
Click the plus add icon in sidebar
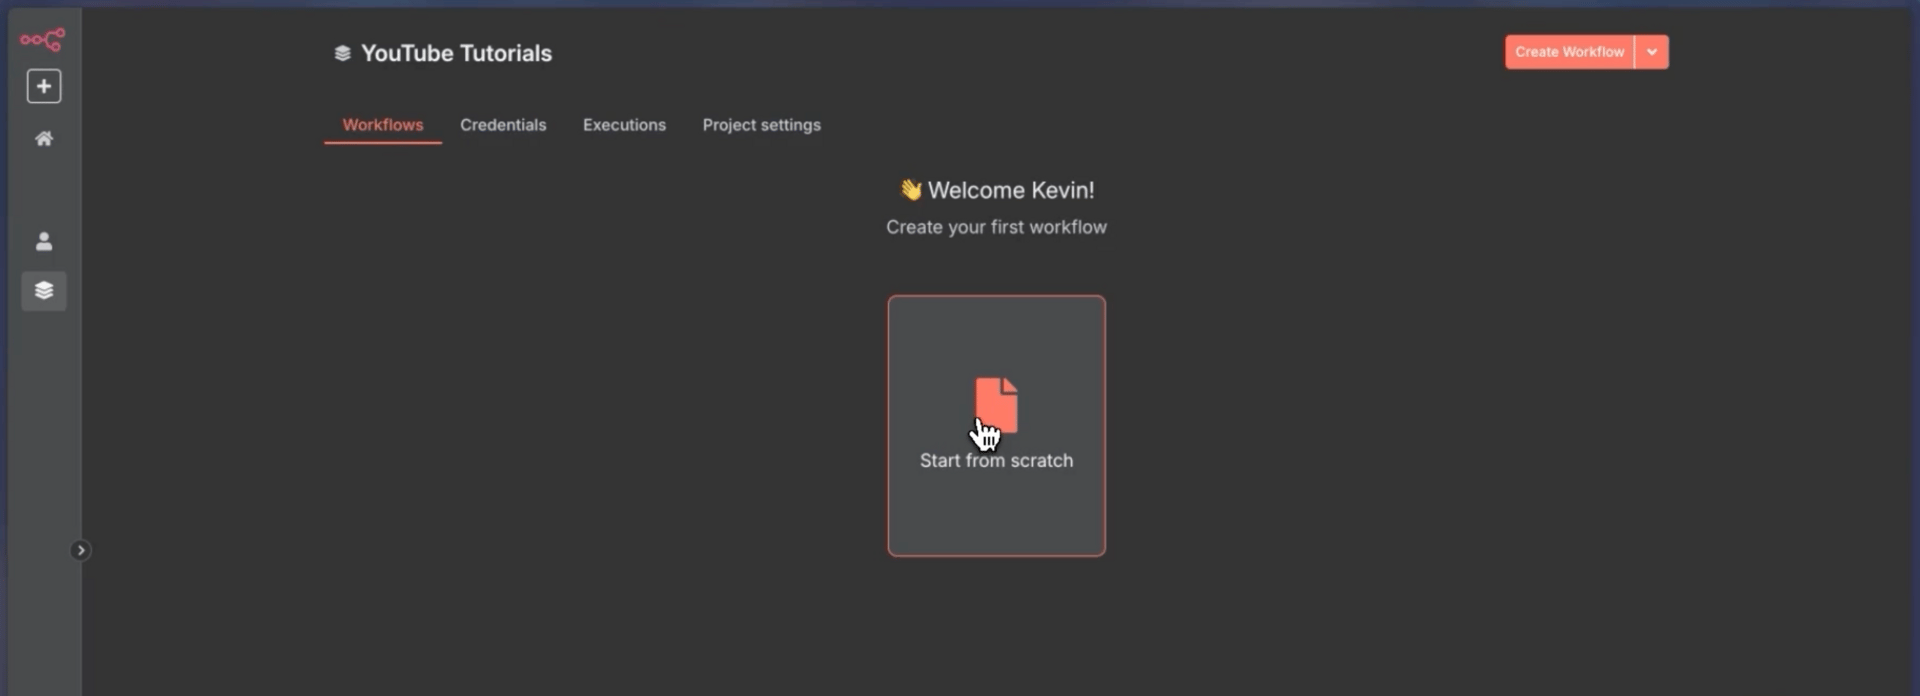tap(44, 87)
